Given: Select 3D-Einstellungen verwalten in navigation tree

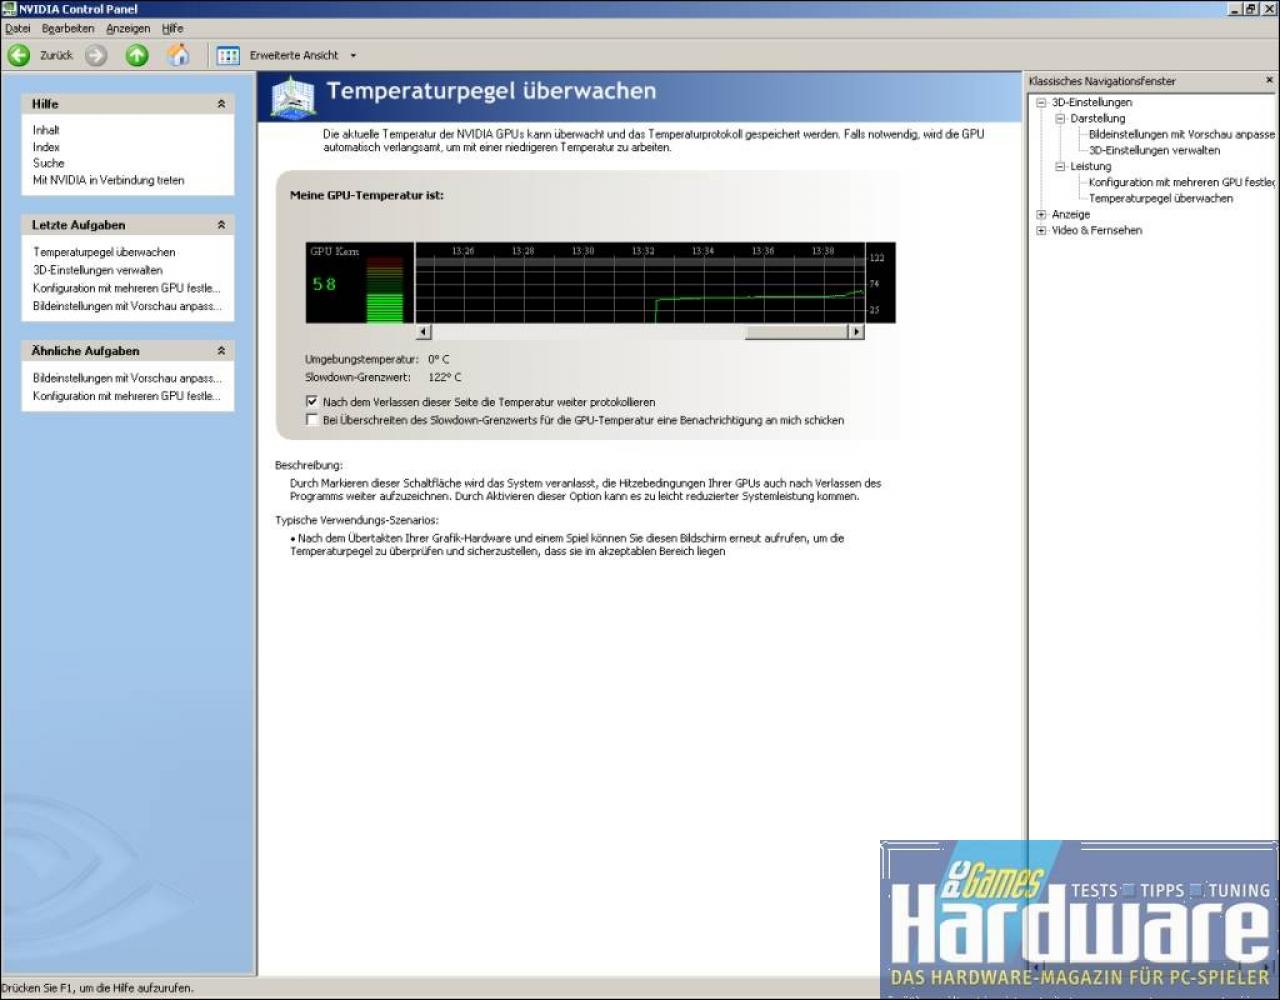Looking at the screenshot, I should click(1154, 150).
